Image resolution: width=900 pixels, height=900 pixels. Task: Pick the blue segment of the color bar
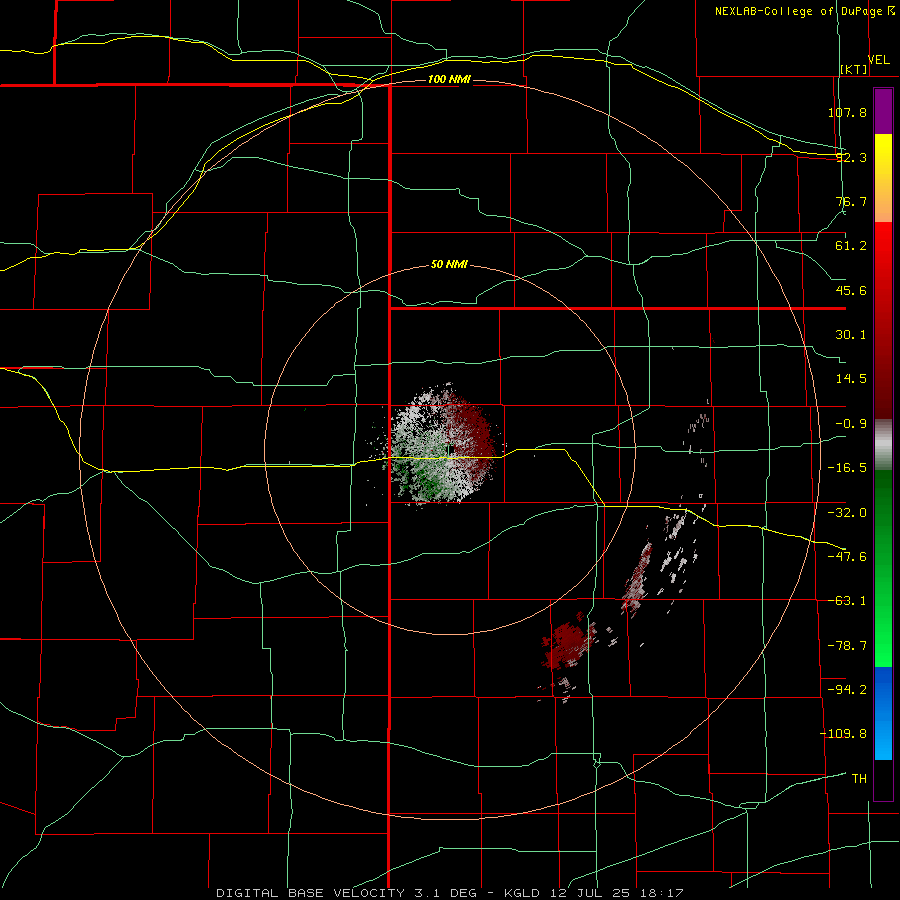[883, 713]
